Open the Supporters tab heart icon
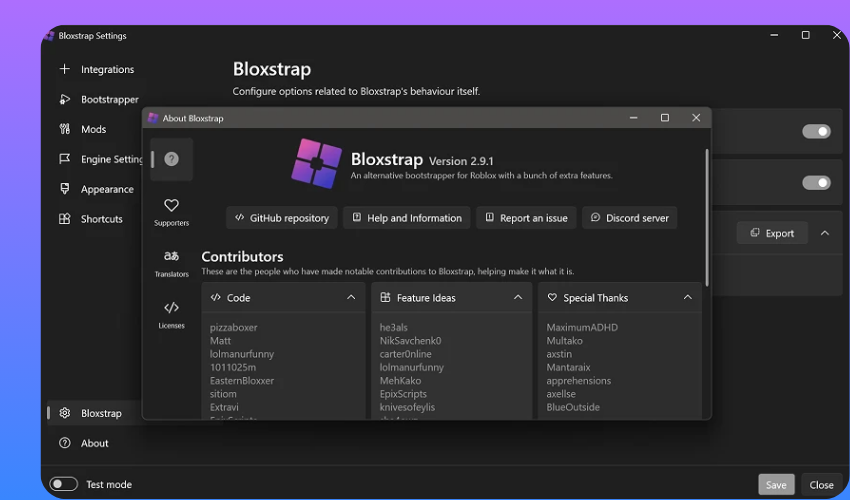 tap(171, 206)
